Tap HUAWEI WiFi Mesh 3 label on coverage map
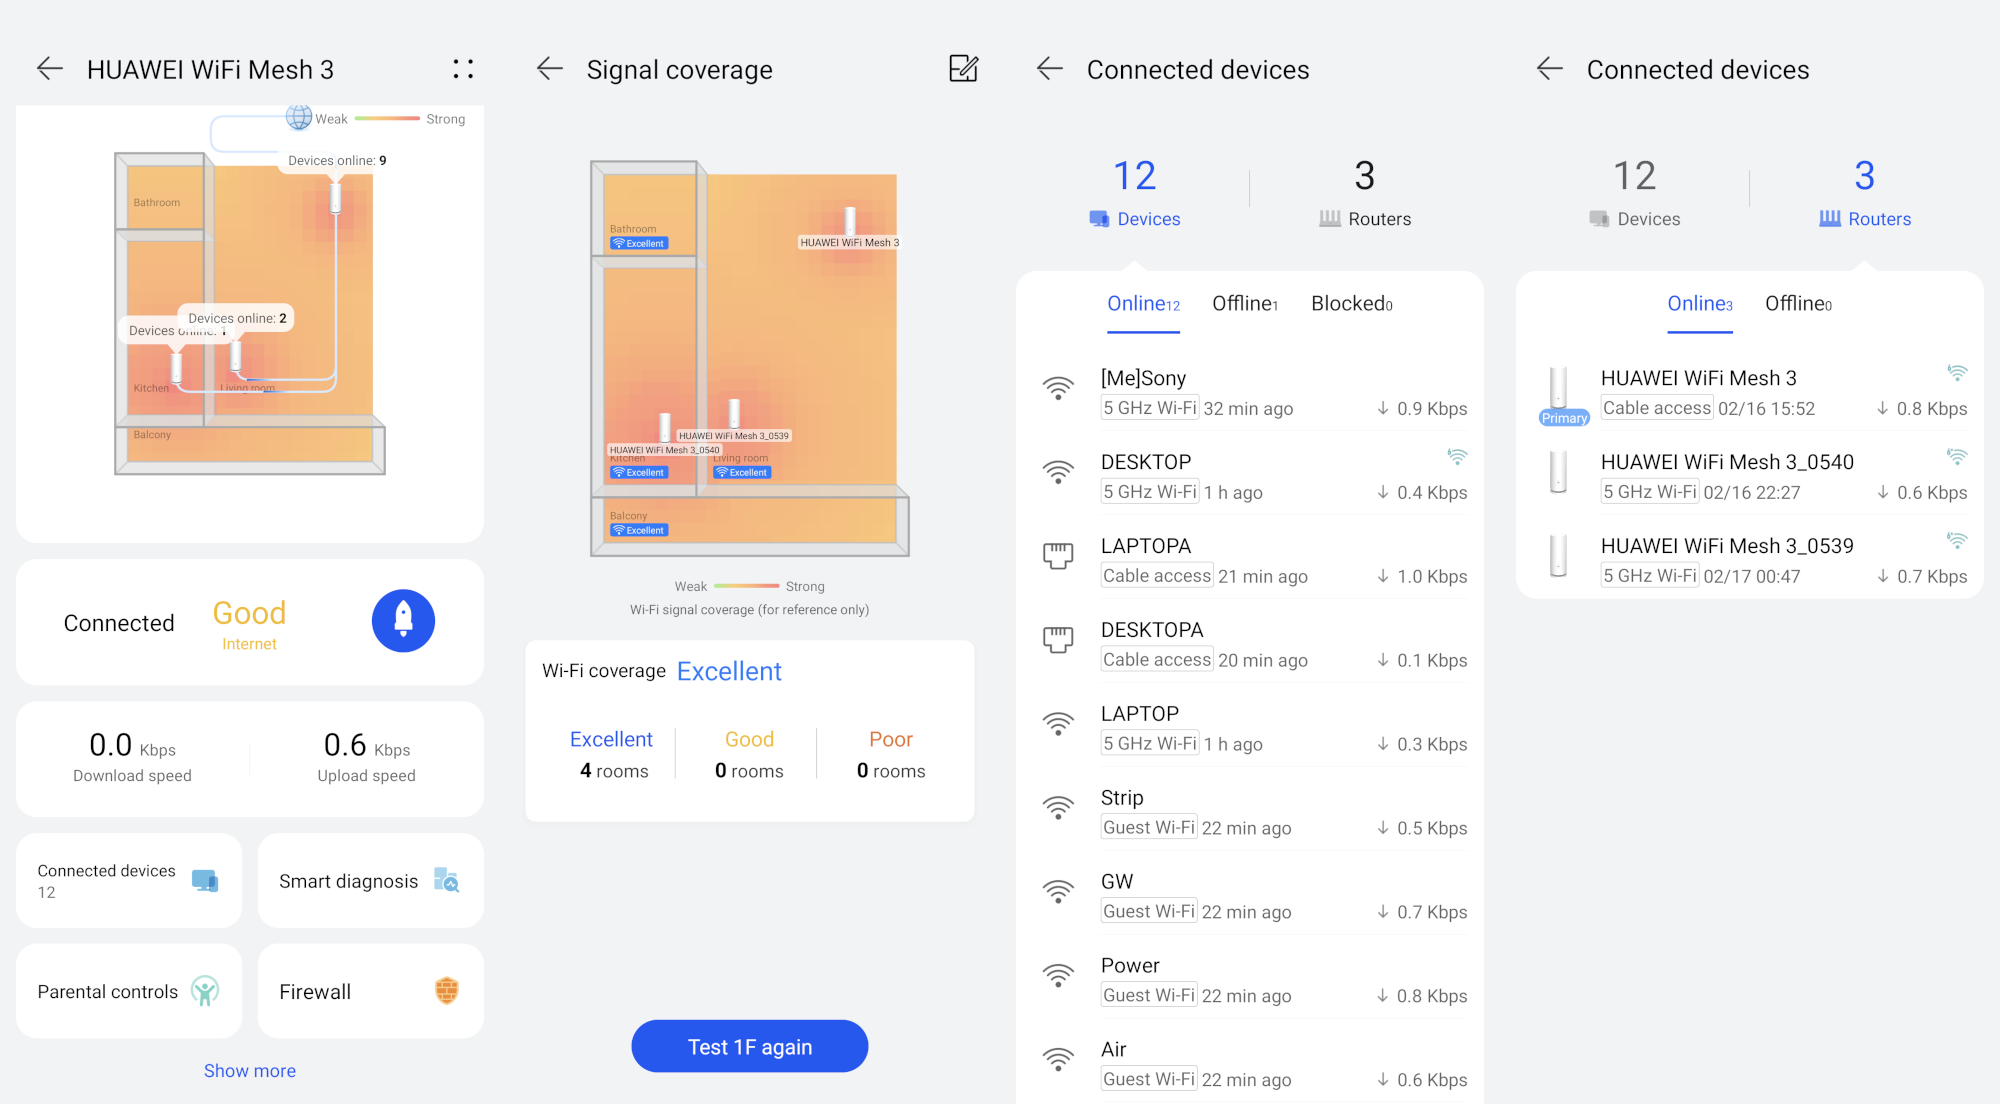 849,243
